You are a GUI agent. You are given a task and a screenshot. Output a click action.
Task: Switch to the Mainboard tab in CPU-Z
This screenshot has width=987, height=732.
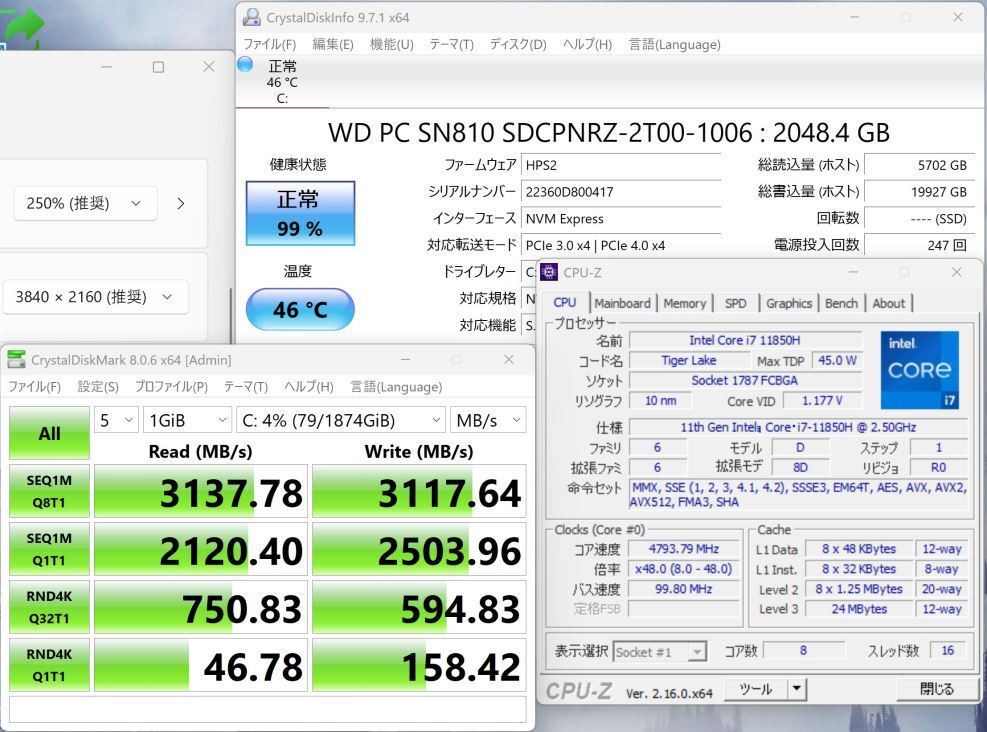click(x=623, y=303)
